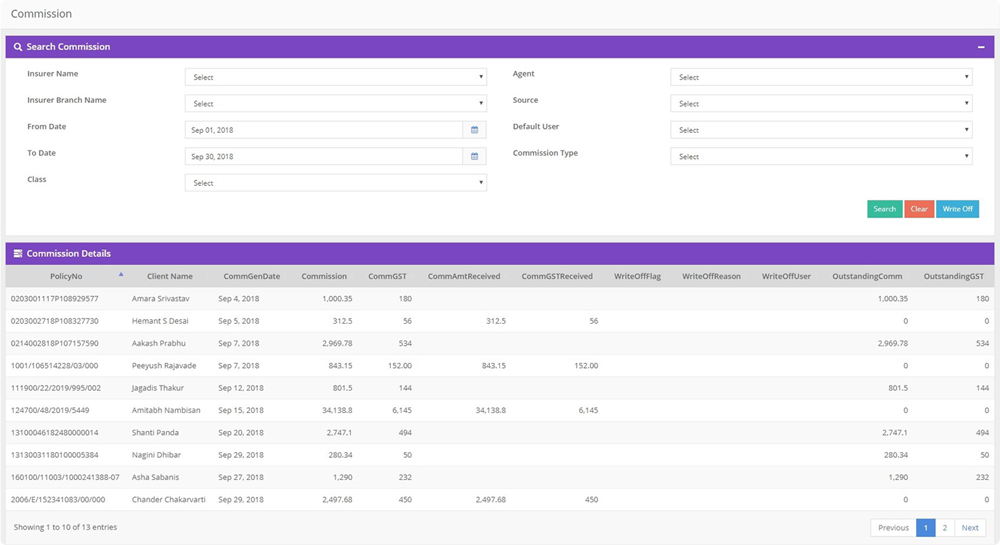Image resolution: width=1000 pixels, height=545 pixels.
Task: Click the From Date input field
Action: (323, 130)
